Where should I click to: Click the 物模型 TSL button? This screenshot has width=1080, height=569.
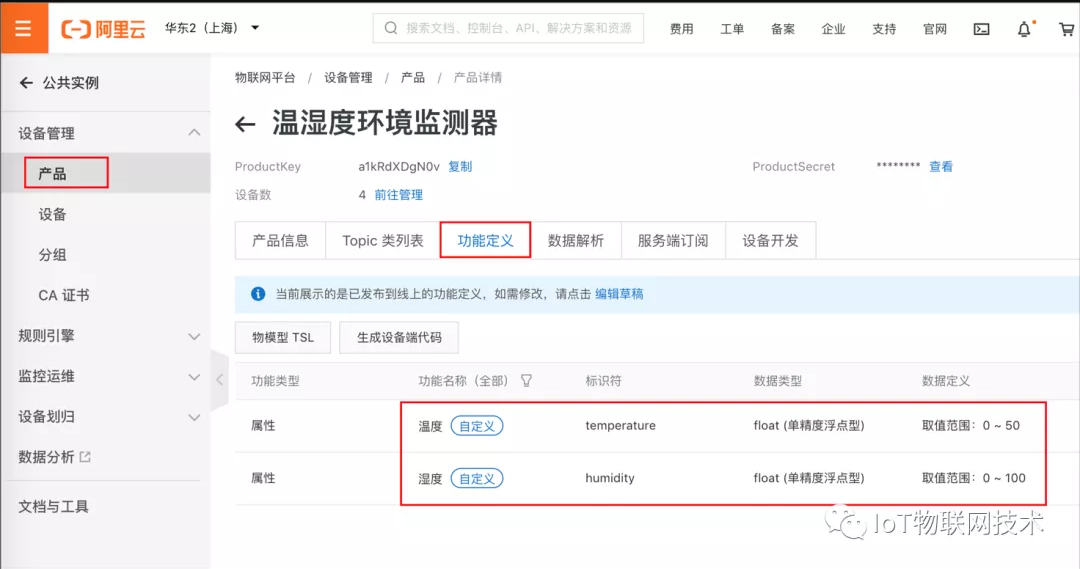coord(283,338)
